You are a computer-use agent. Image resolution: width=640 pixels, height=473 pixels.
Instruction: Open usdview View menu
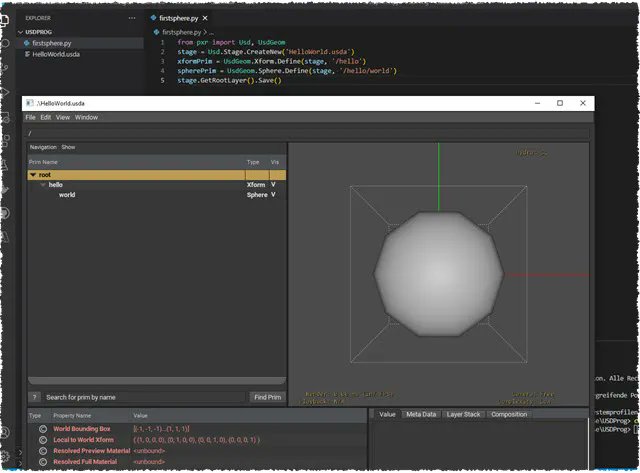[x=63, y=117]
